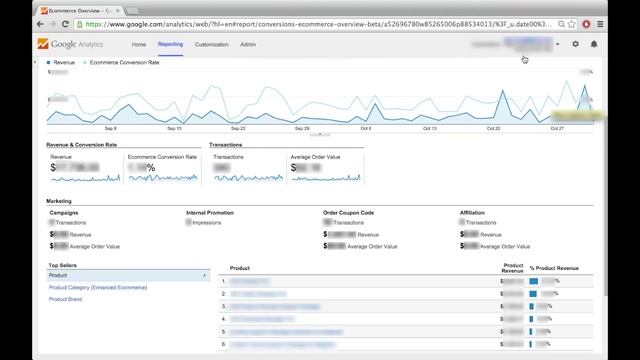
Task: Click the Ecommerce Conversion Rate legend dot
Action: click(85, 62)
